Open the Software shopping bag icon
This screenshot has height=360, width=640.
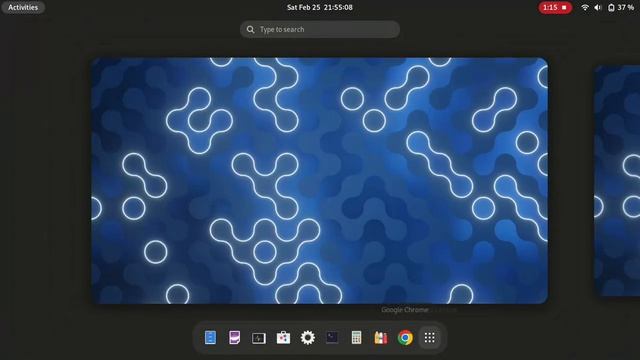coord(283,338)
